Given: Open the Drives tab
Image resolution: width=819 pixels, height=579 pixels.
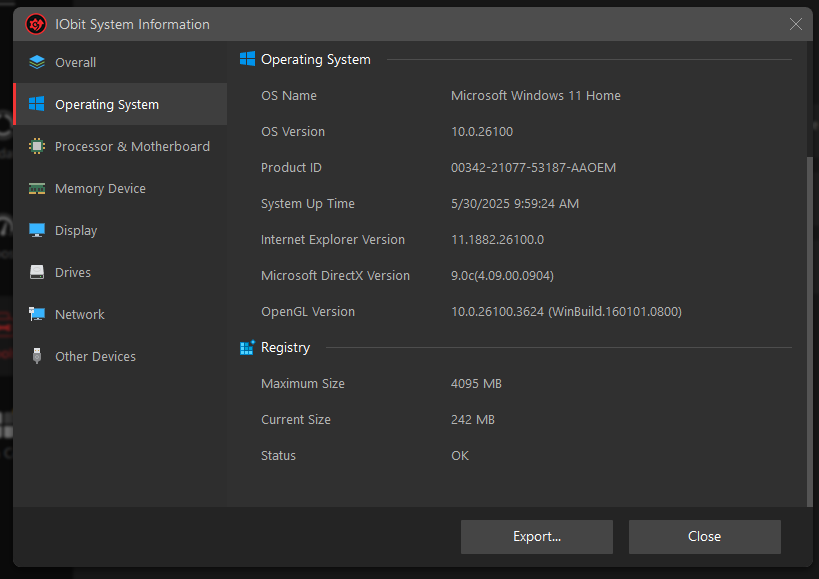Looking at the screenshot, I should point(120,272).
